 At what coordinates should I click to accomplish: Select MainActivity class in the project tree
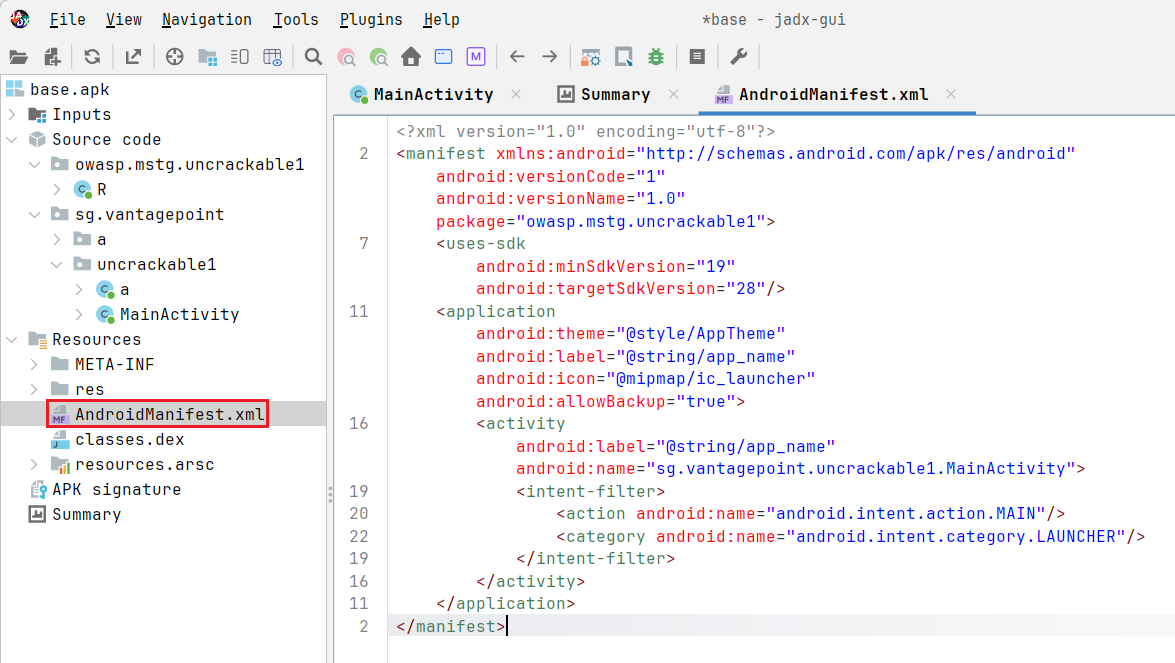[179, 315]
